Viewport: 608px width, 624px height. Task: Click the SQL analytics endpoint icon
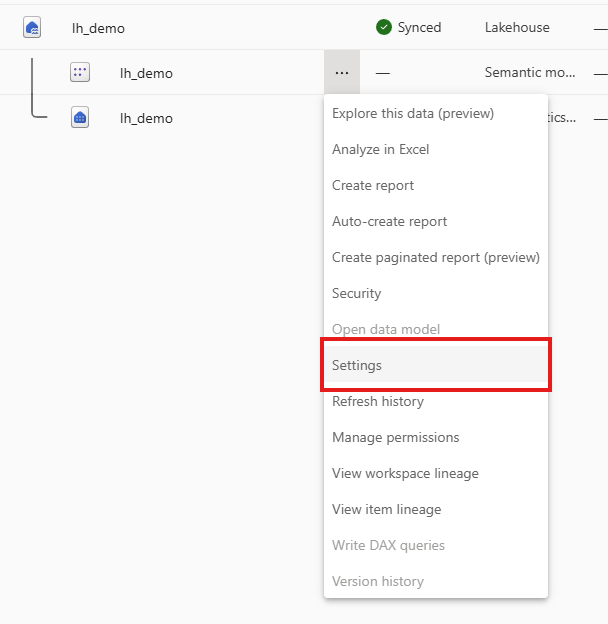pos(80,118)
